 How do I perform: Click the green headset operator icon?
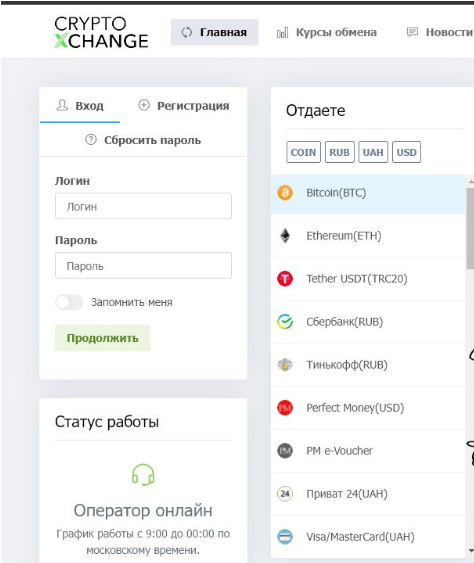pyautogui.click(x=143, y=475)
